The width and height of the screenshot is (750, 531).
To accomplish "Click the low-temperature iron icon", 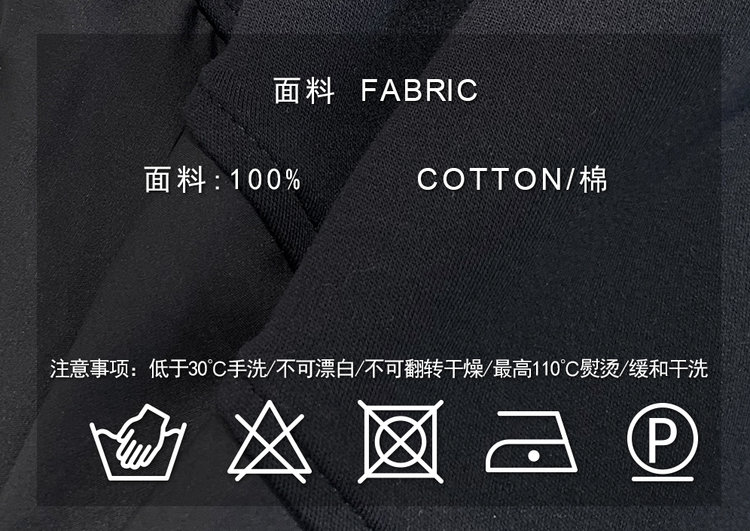I will pyautogui.click(x=531, y=442).
